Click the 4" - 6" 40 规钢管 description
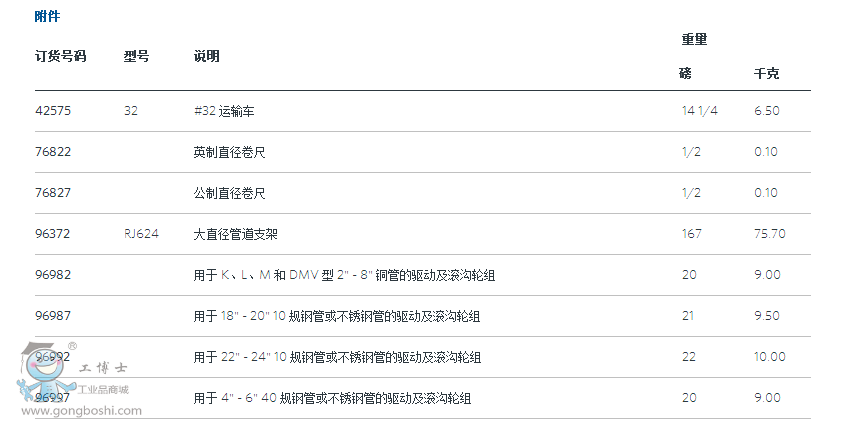This screenshot has width=845, height=430. pyautogui.click(x=332, y=398)
